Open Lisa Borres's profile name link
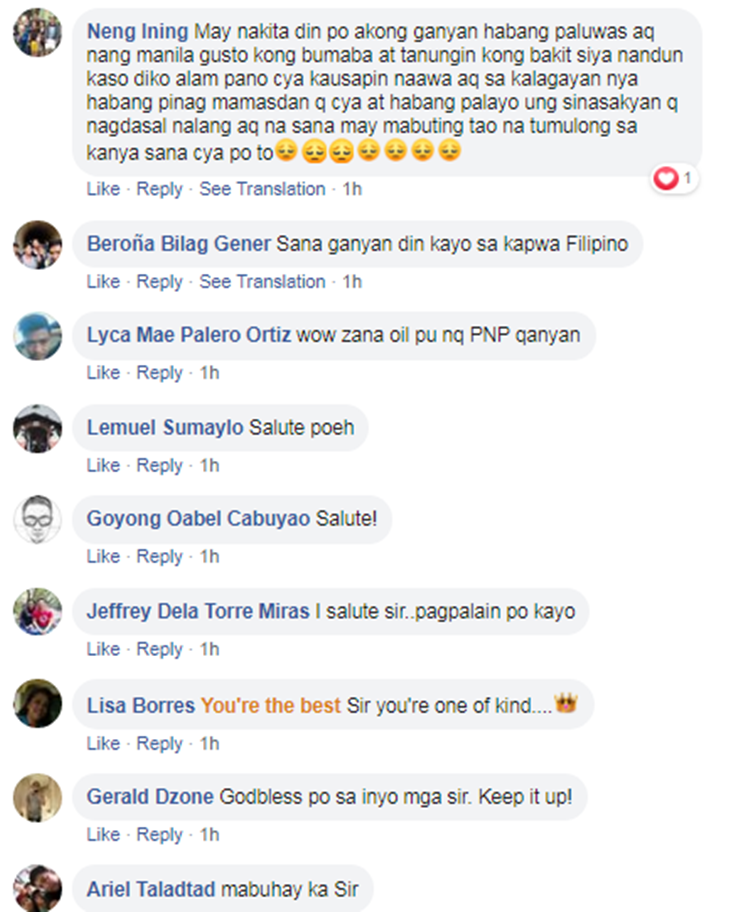Screen dimensions: 750x912 click(x=141, y=706)
